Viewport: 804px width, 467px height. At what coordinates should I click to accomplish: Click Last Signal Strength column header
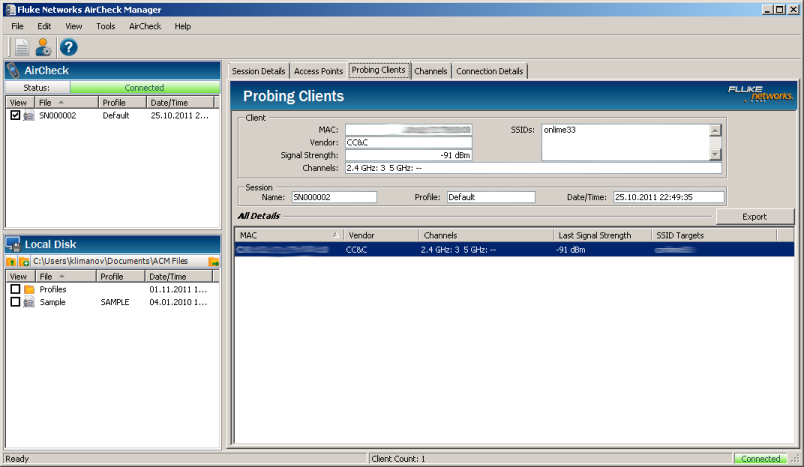(x=602, y=235)
